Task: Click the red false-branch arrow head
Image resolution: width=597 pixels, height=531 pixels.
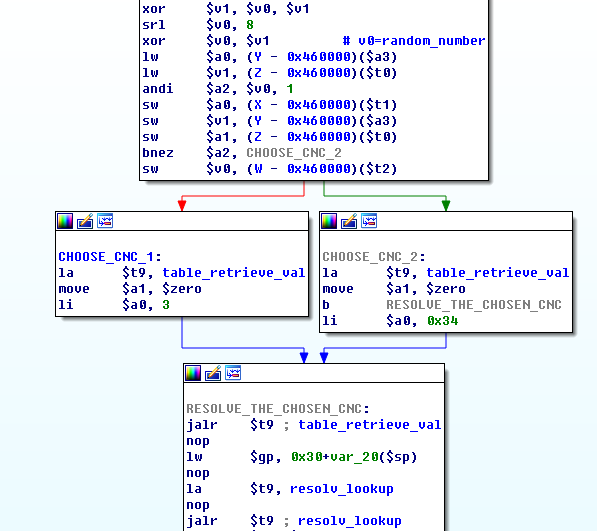Action: pyautogui.click(x=182, y=206)
